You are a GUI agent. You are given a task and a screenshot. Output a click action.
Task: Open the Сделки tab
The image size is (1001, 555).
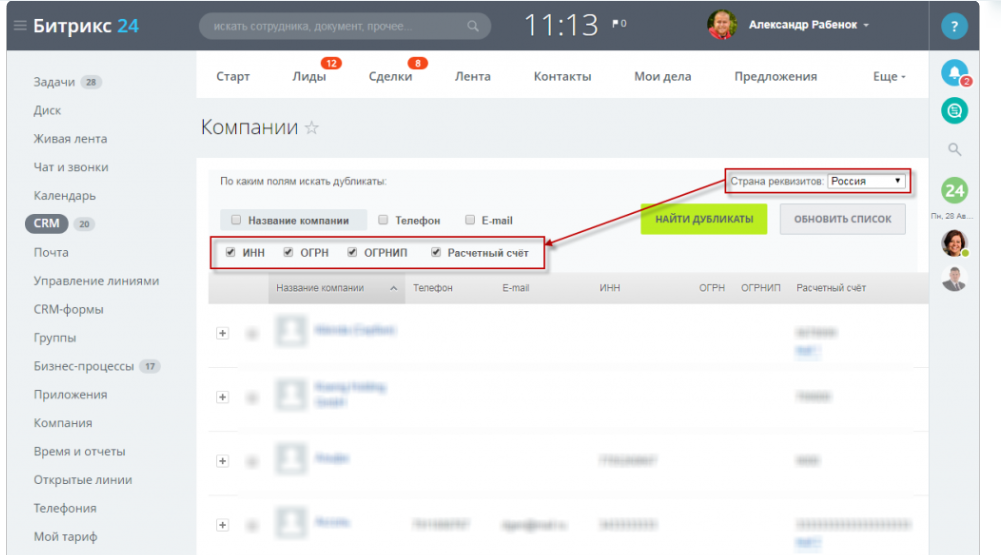[x=390, y=77]
